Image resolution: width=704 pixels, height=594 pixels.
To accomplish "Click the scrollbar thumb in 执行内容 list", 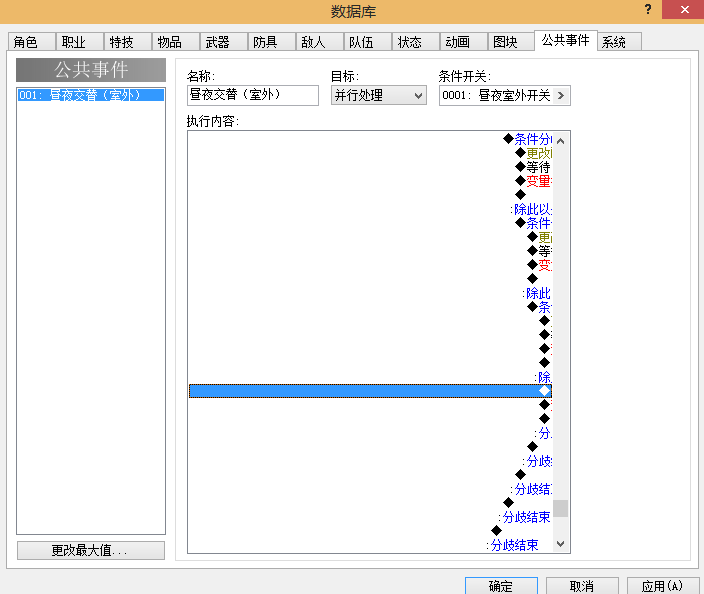I will point(560,509).
